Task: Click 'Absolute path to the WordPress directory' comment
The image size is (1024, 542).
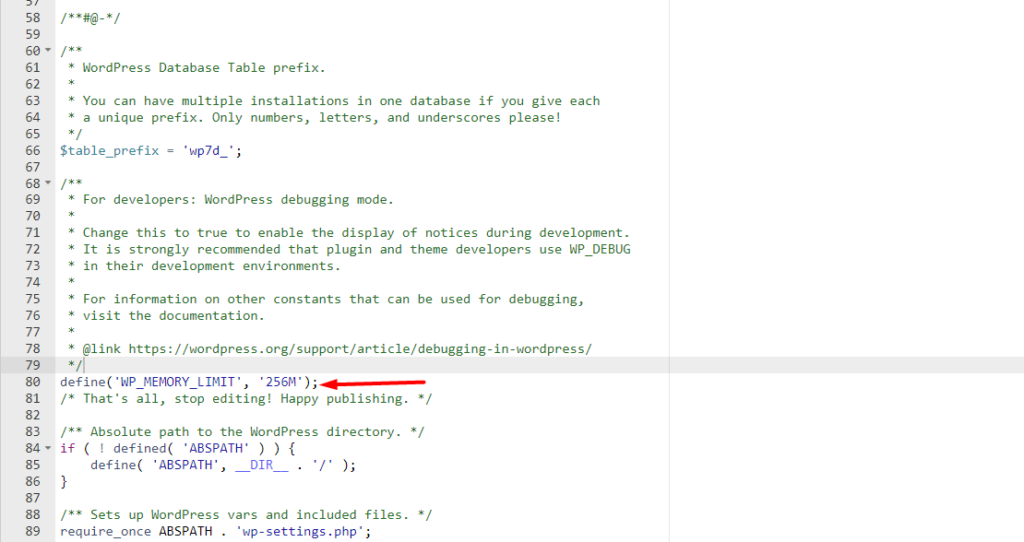Action: [x=242, y=432]
